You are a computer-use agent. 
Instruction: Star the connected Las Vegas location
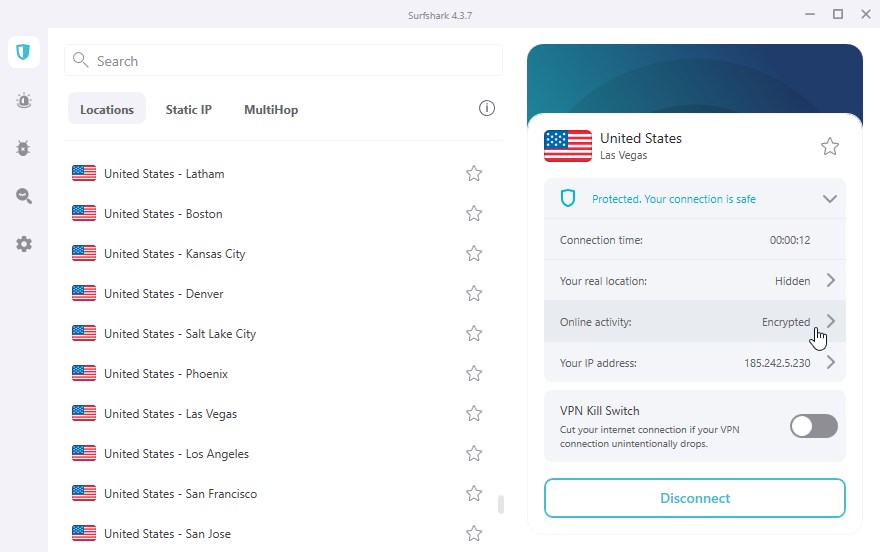click(x=830, y=146)
